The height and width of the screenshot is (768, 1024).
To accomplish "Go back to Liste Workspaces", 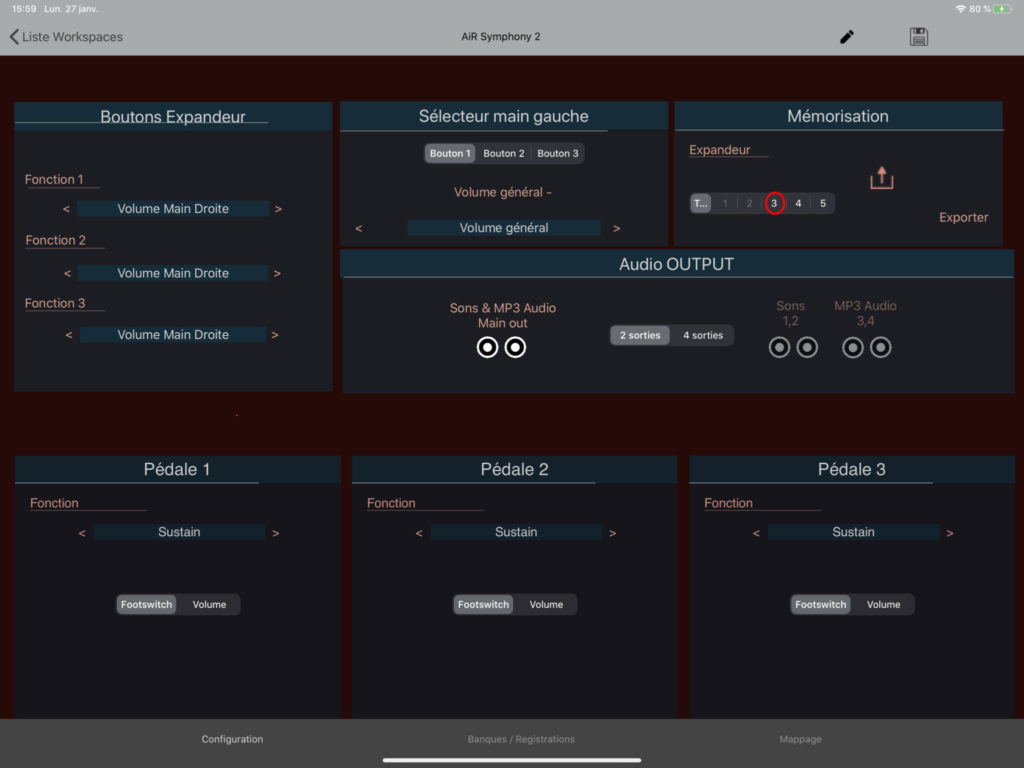I will pos(66,37).
